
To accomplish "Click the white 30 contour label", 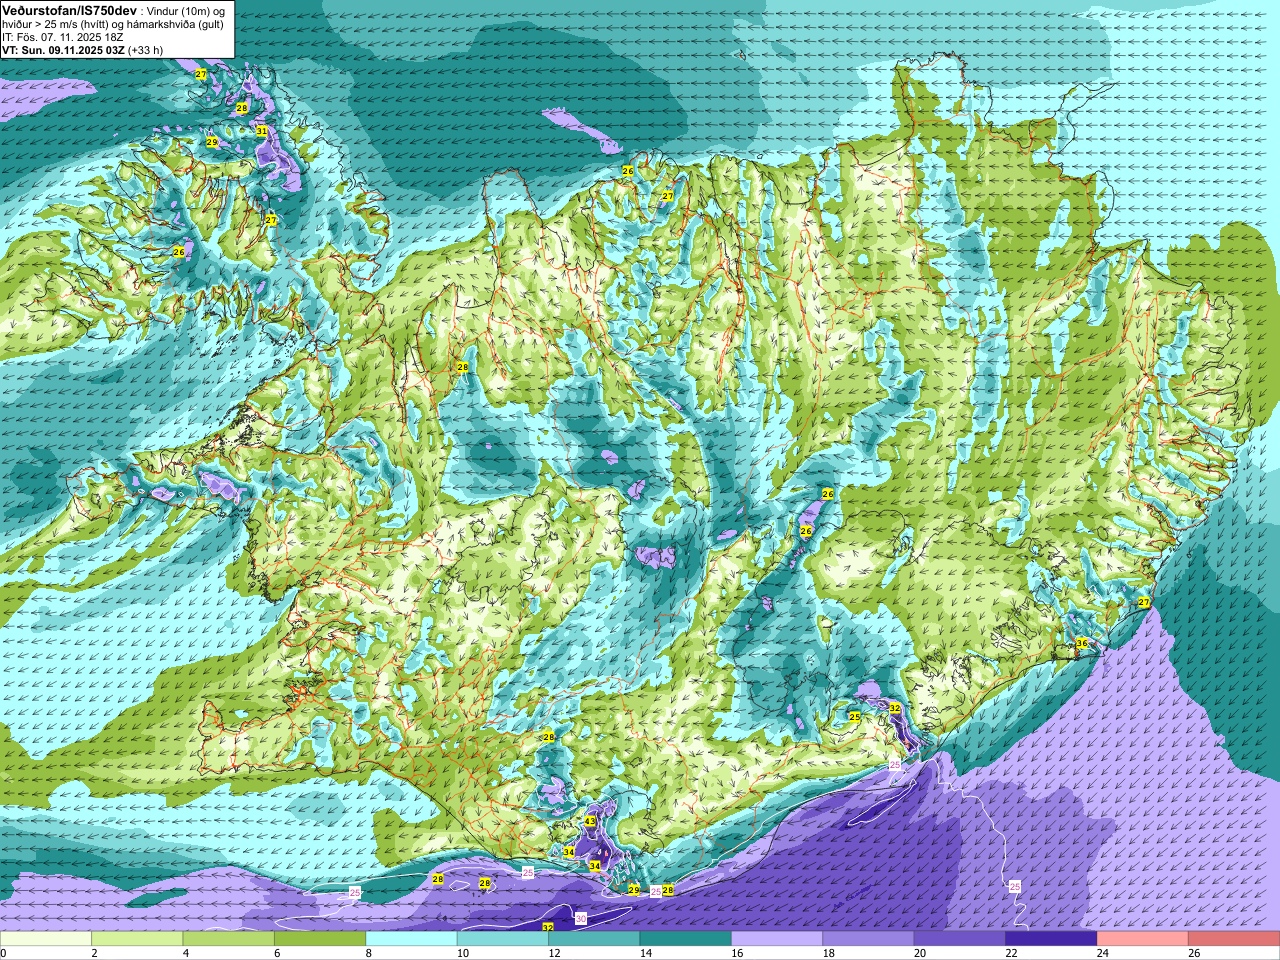I will 581,918.
